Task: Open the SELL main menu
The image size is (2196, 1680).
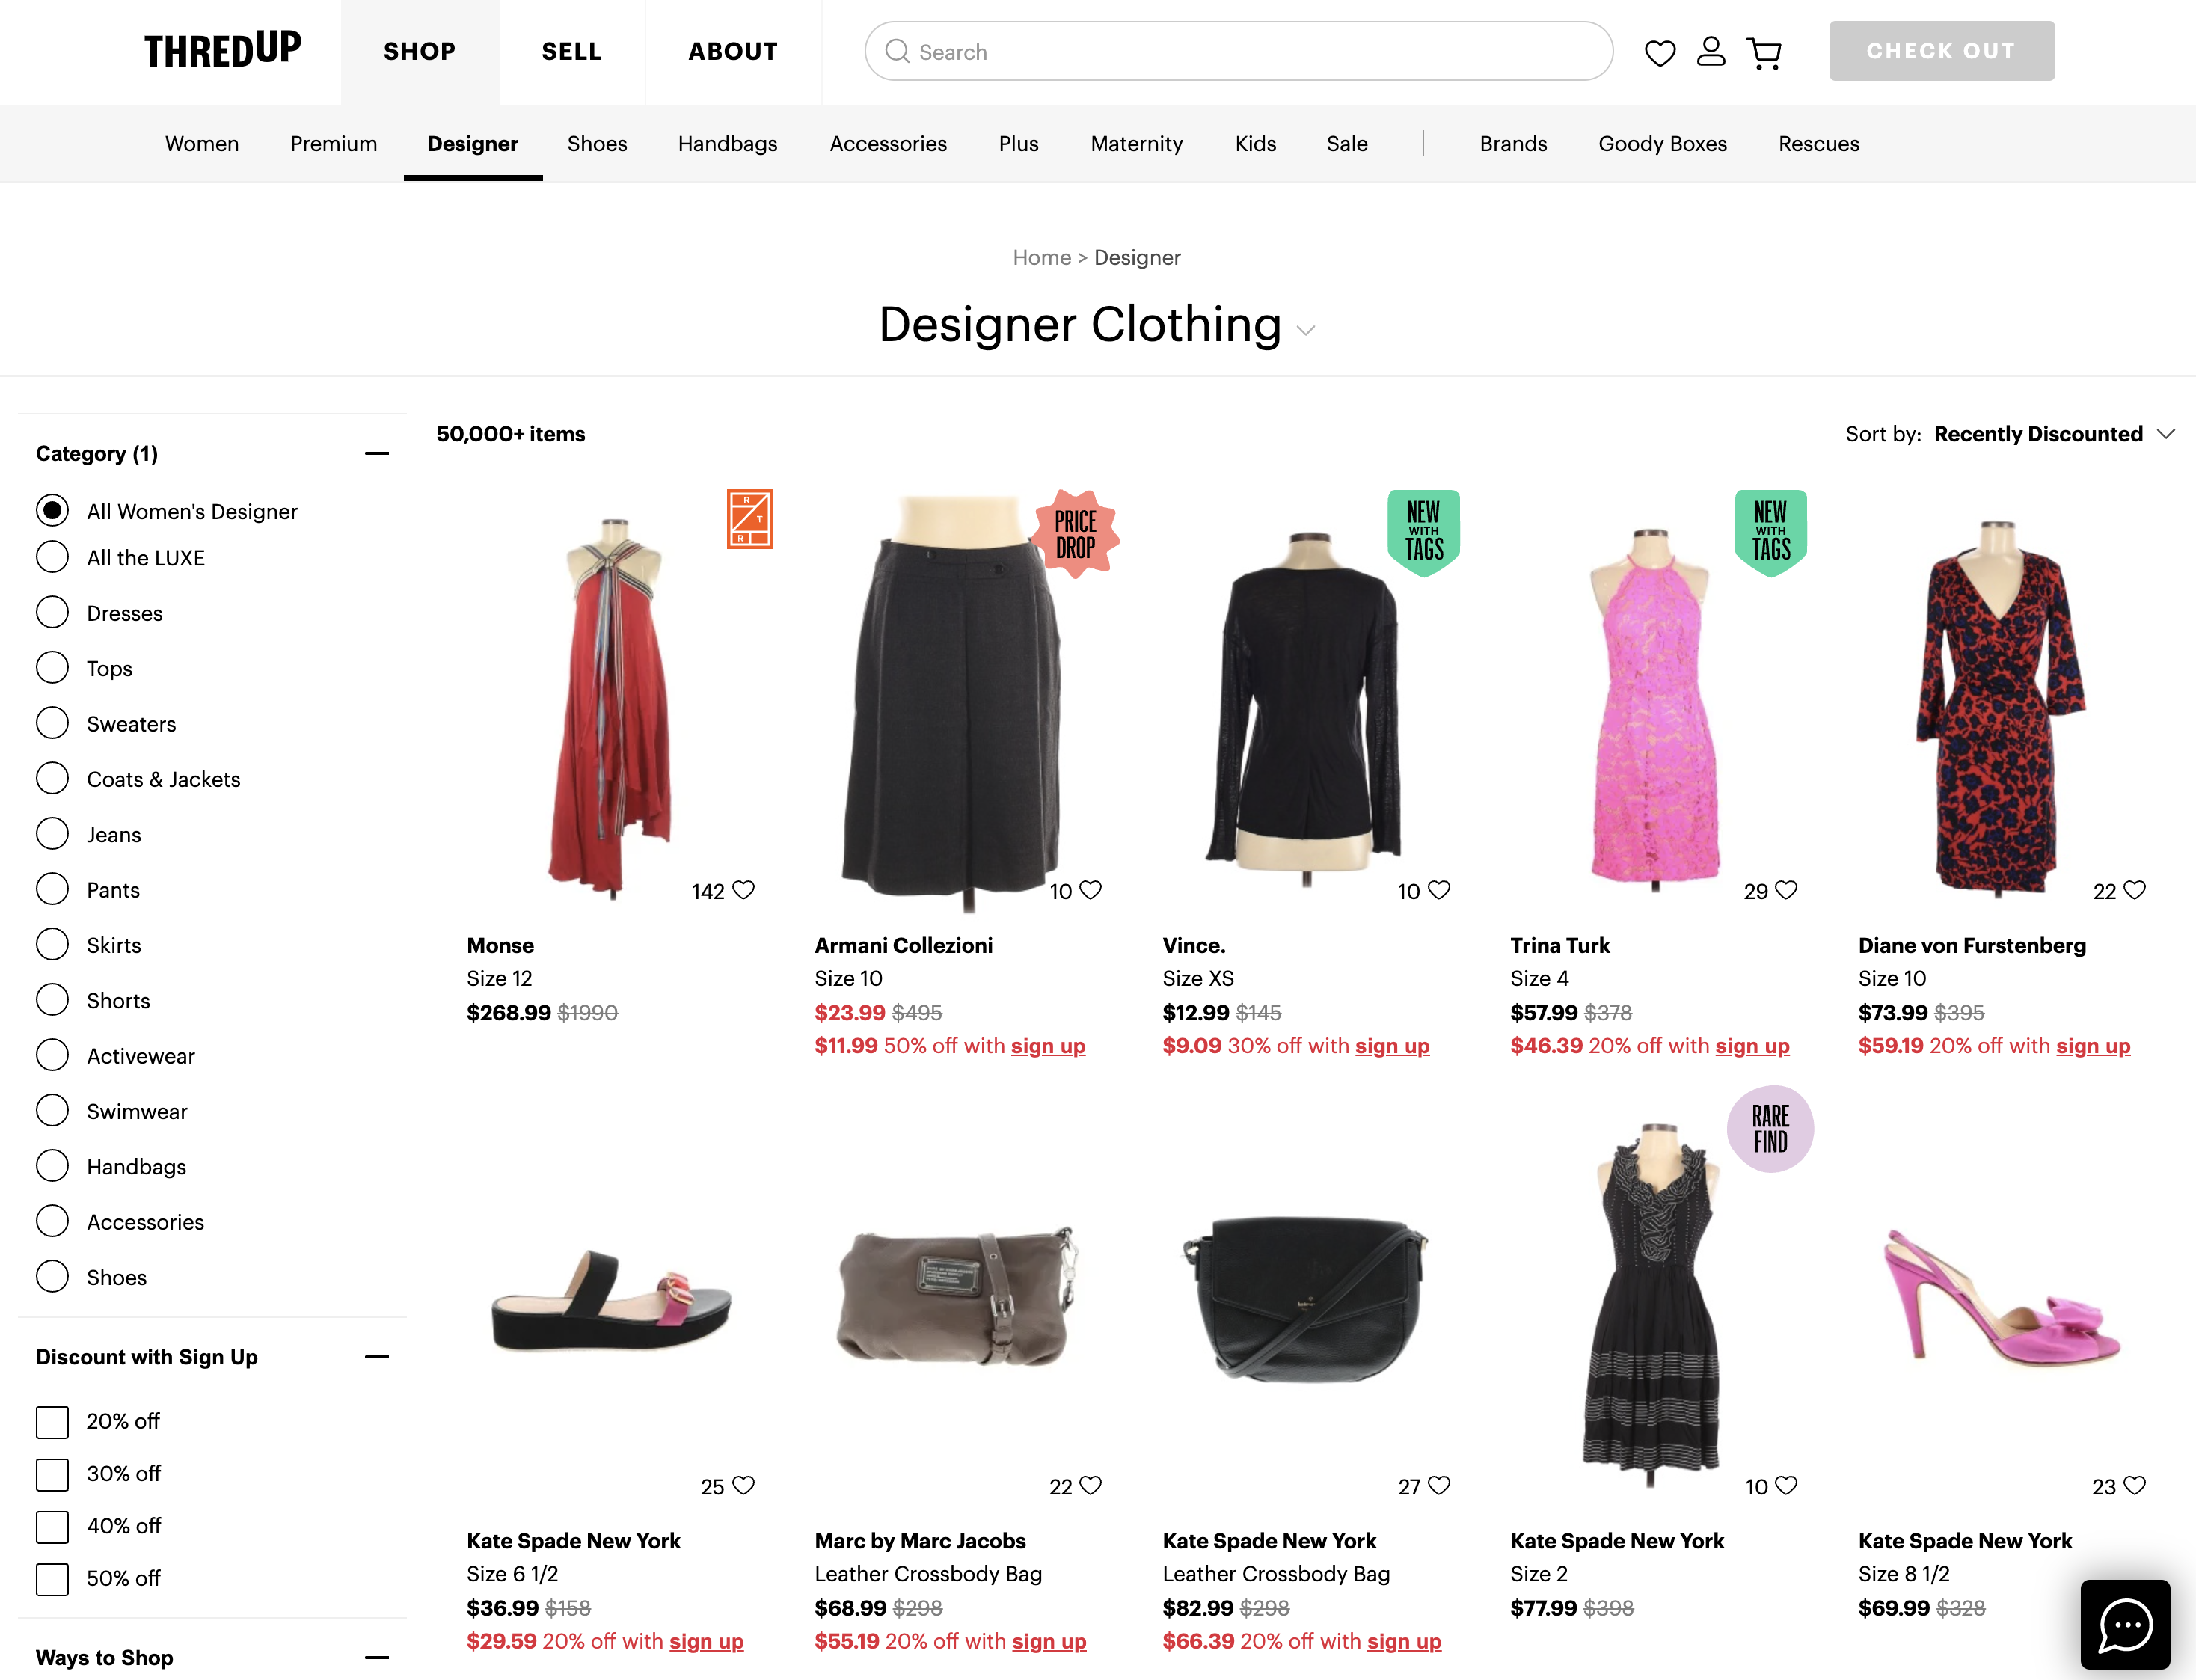Action: click(x=572, y=52)
